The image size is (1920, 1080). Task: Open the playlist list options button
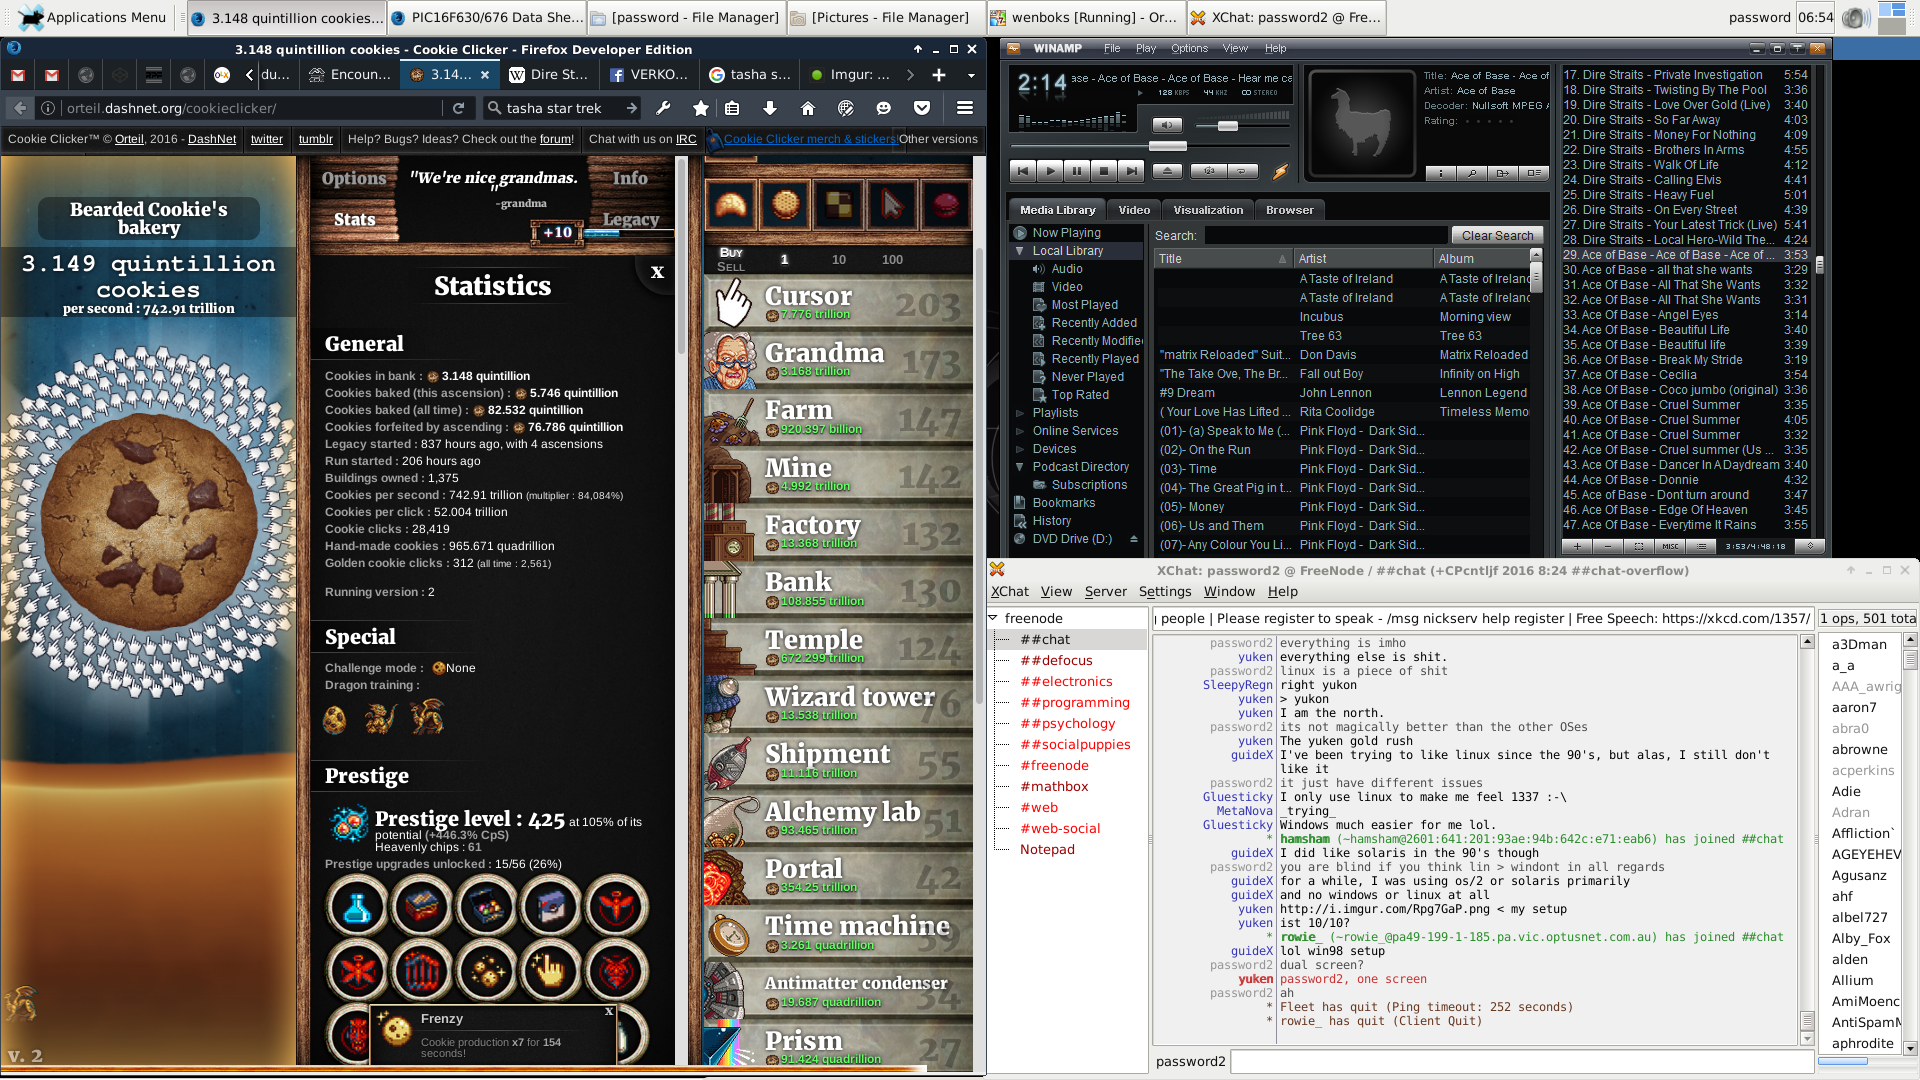1701,546
